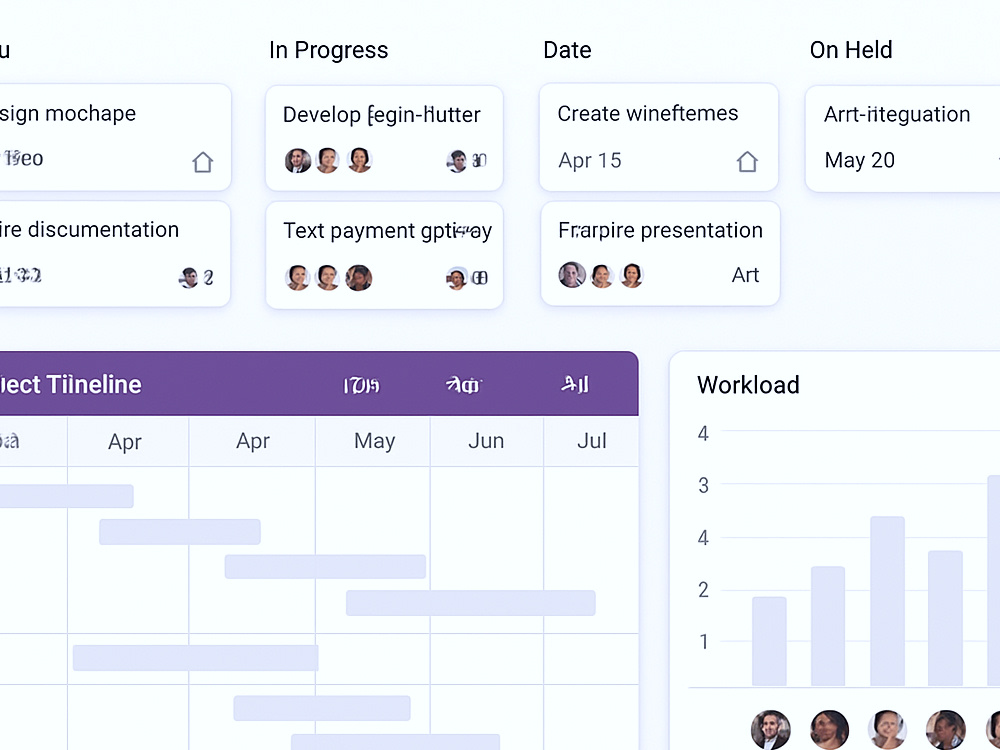Select the In Progress column header
This screenshot has height=750, width=1000.
point(328,50)
